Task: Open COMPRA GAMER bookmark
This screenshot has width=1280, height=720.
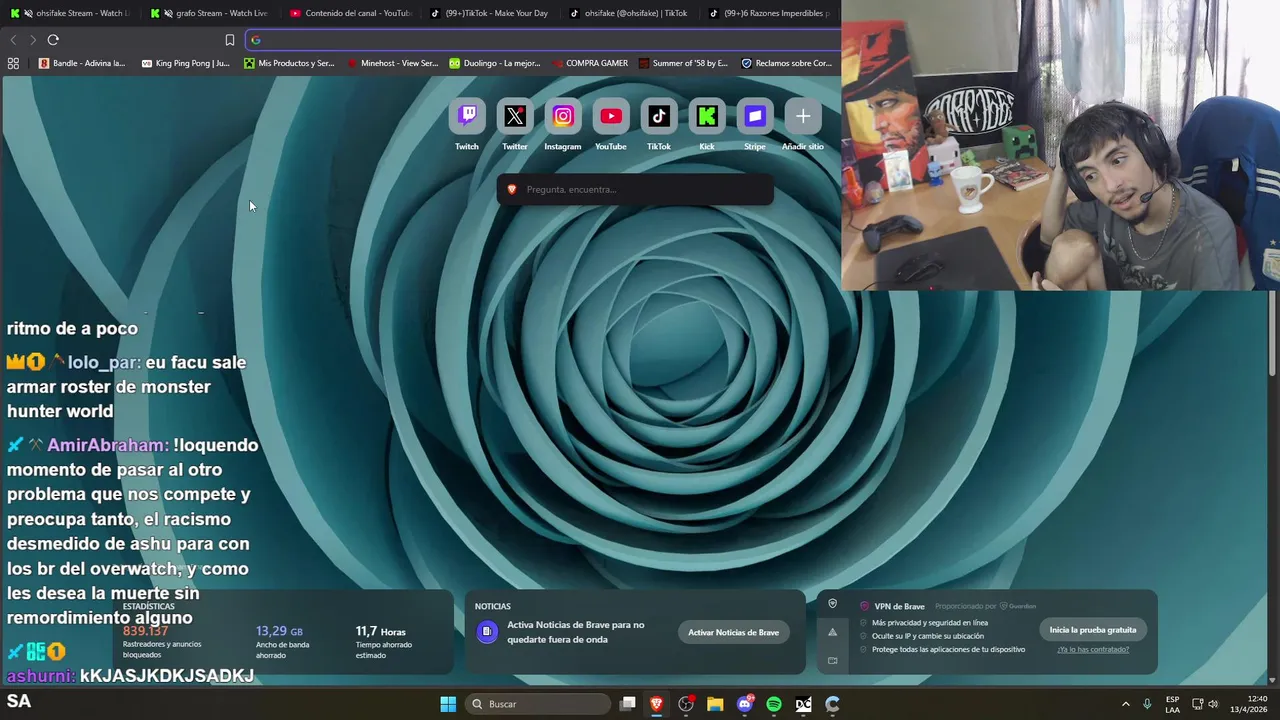Action: (x=590, y=63)
